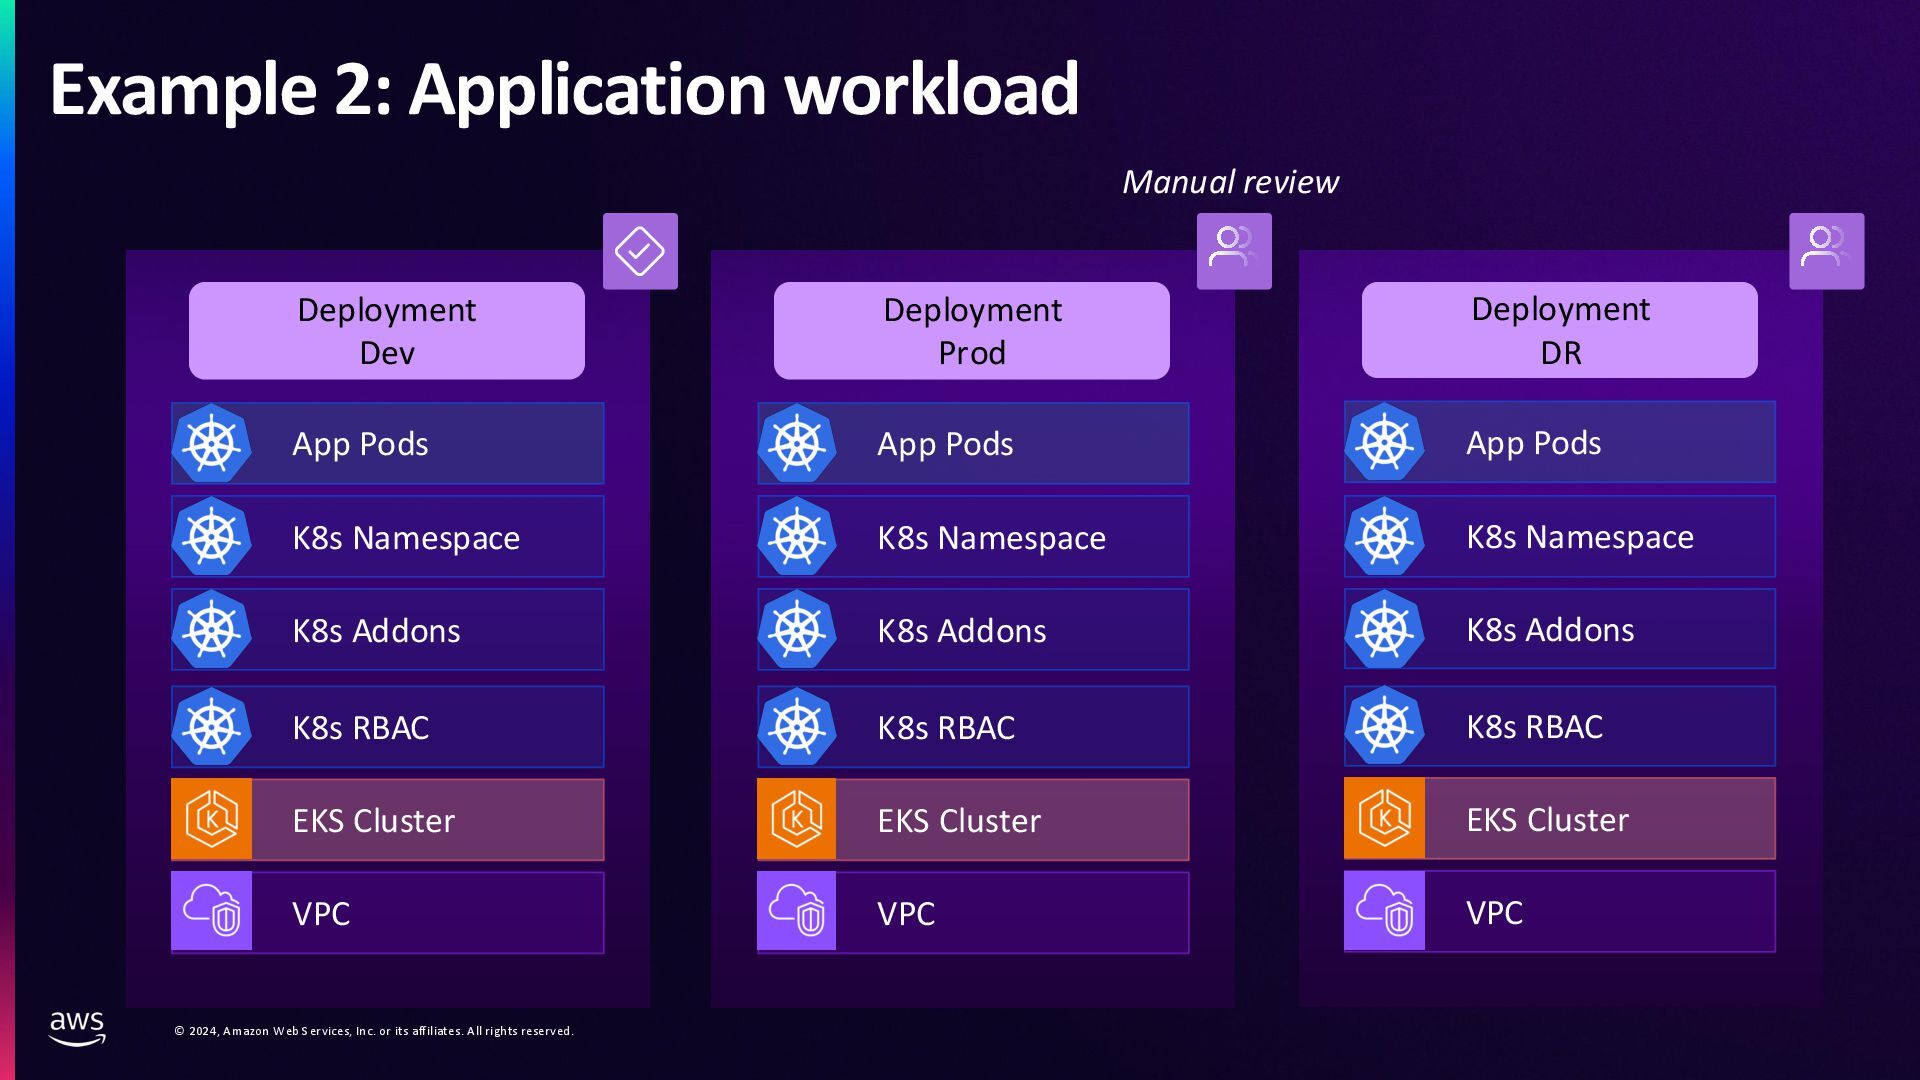Screen dimensions: 1920x1080
Task: Click the K8s RBAC label in Dev column
Action: coord(360,728)
